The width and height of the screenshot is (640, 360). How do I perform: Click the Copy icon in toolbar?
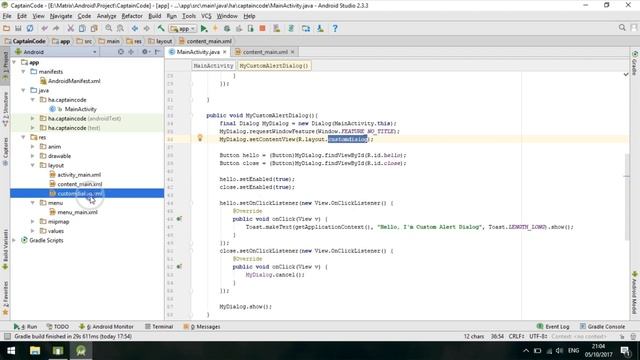click(82, 29)
